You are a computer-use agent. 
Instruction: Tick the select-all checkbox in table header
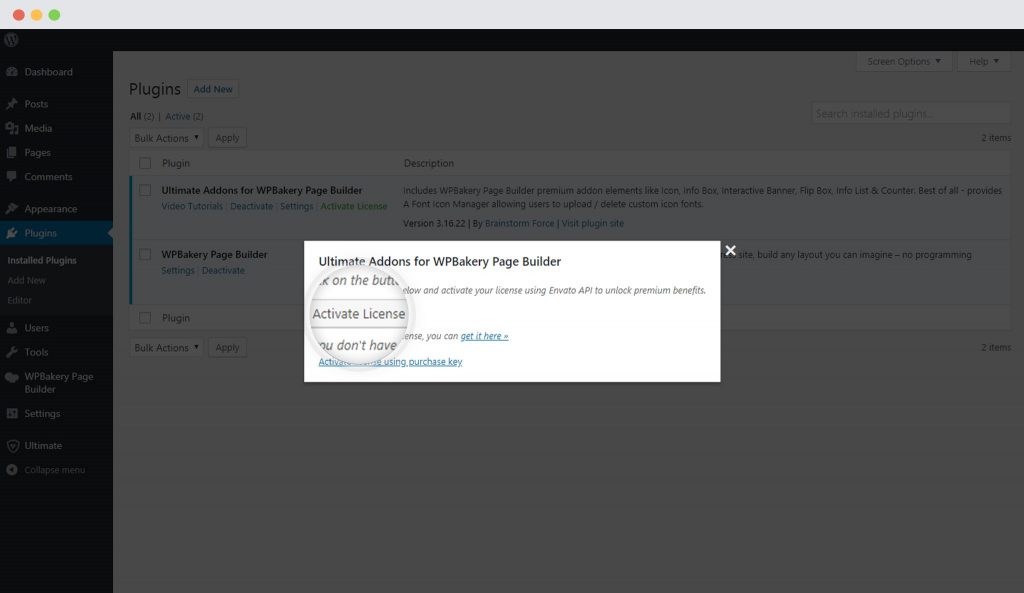[145, 163]
